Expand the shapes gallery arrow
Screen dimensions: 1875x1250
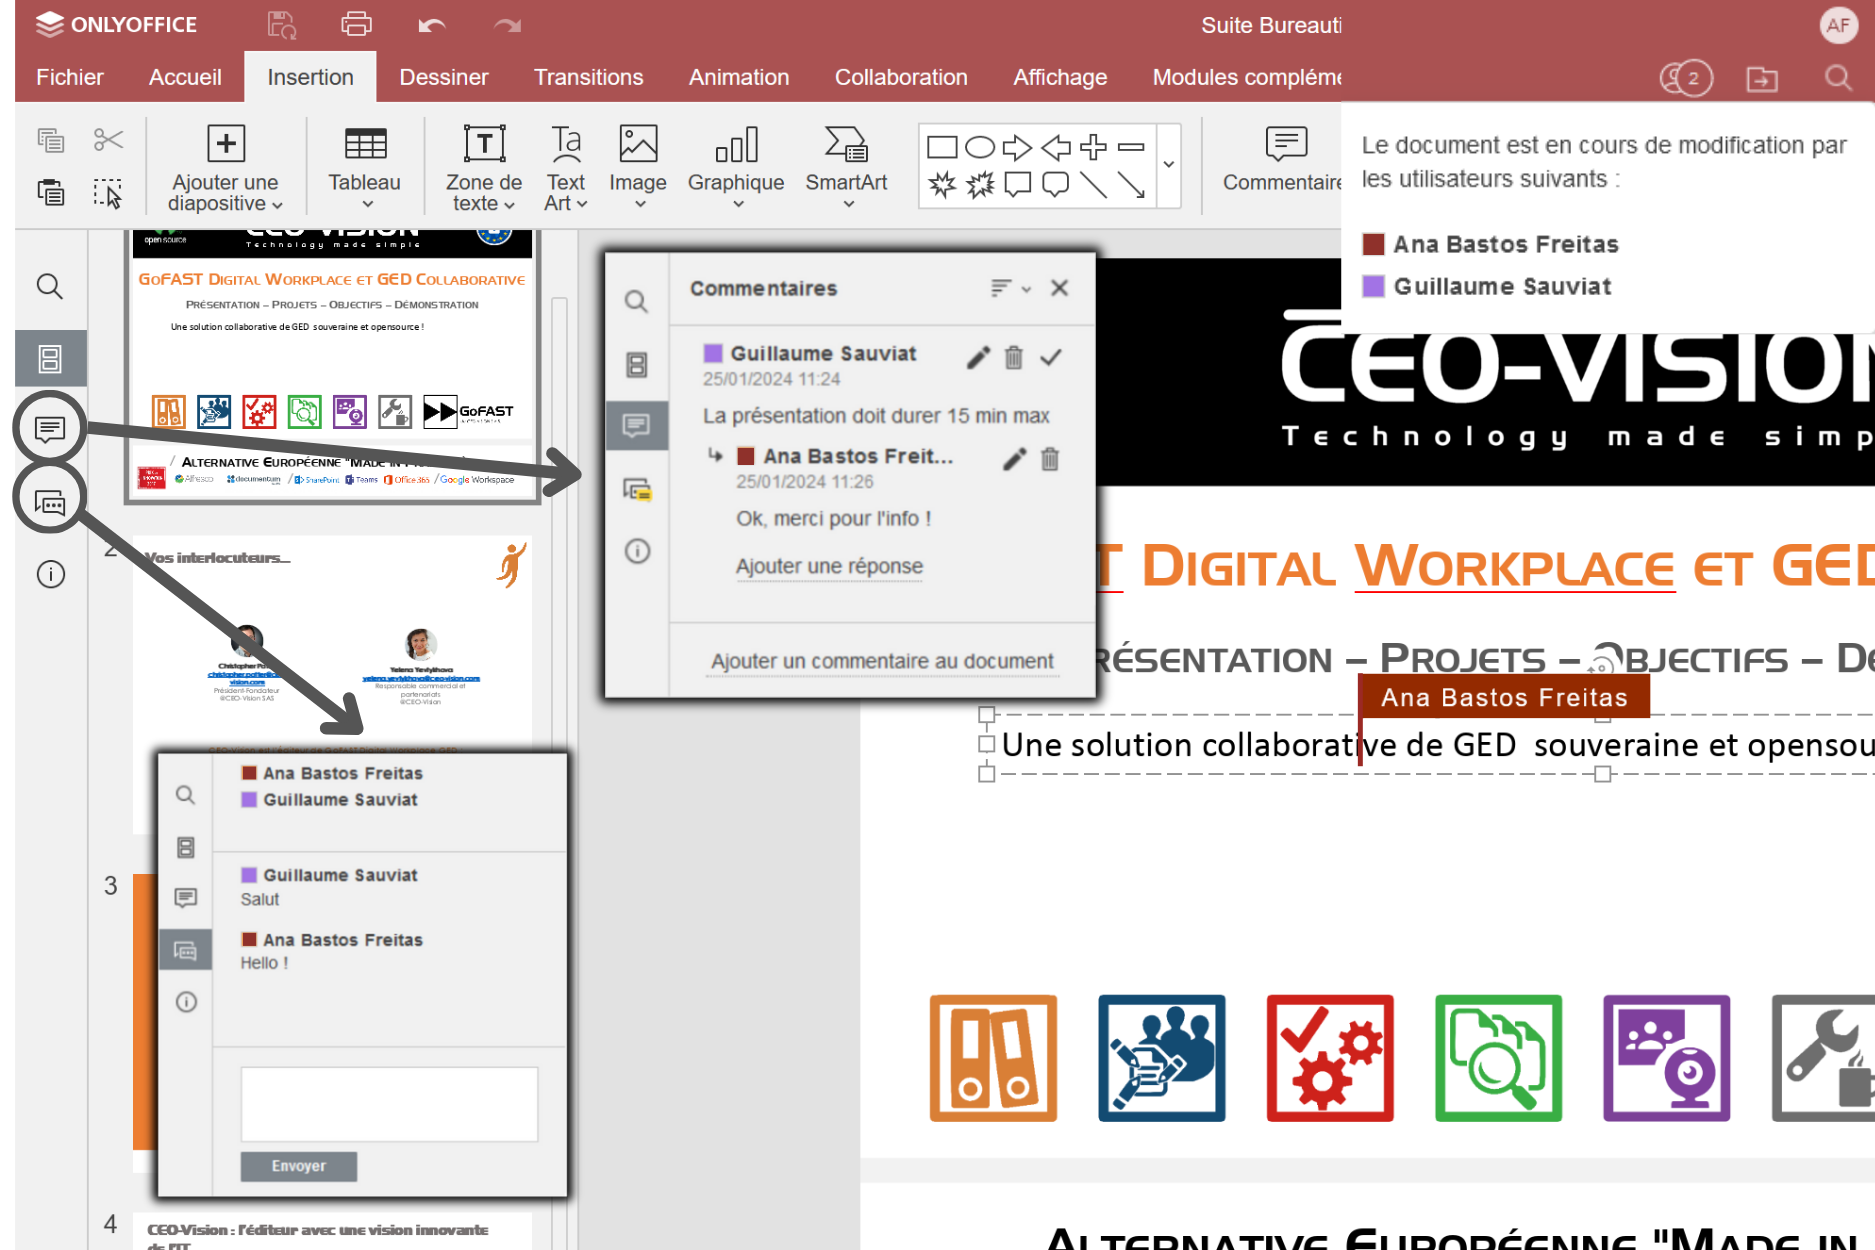1168,164
